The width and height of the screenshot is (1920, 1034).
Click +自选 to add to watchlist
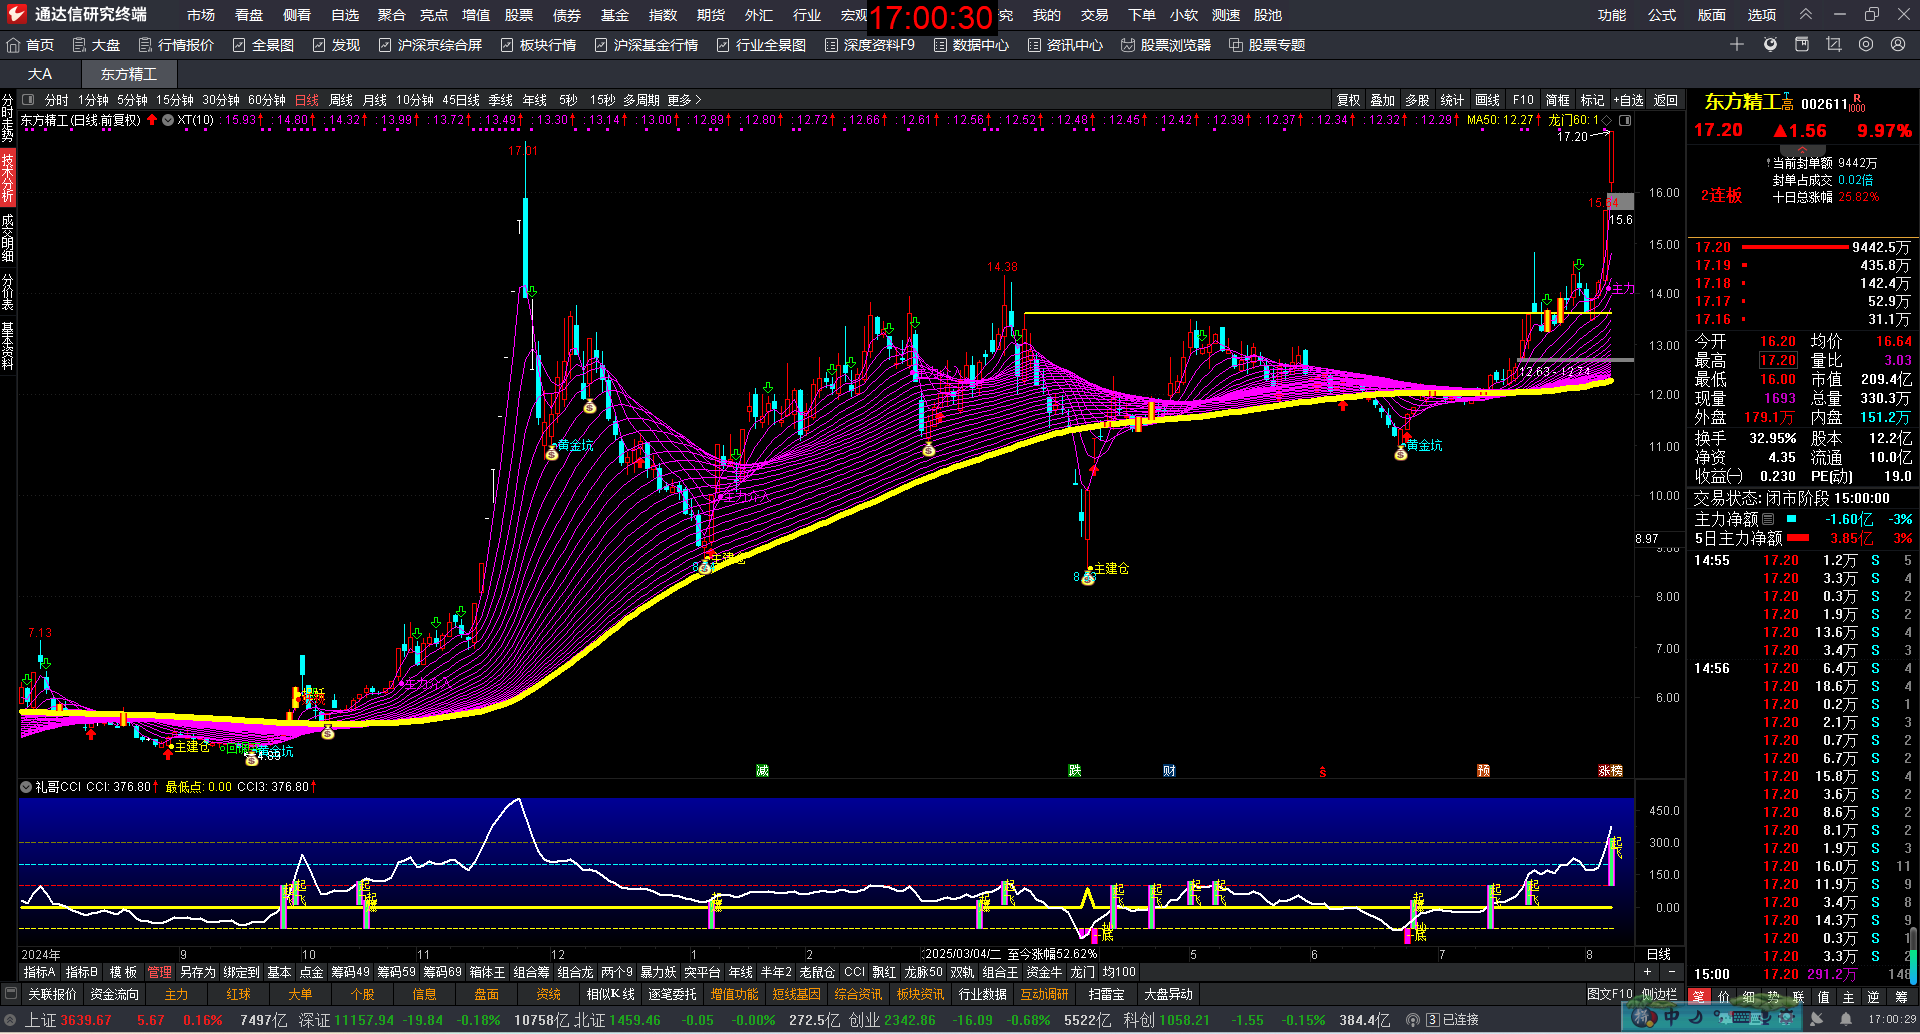[1629, 100]
